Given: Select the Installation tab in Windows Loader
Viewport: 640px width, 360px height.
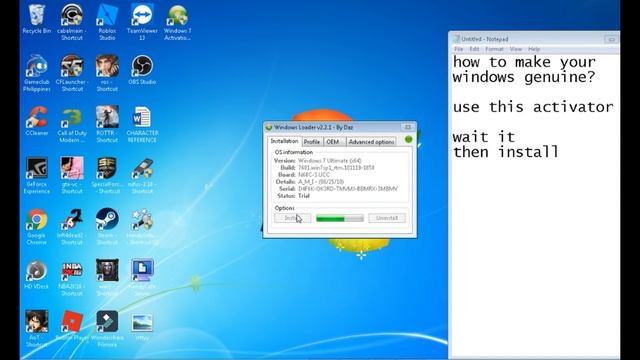Looking at the screenshot, I should [x=284, y=141].
